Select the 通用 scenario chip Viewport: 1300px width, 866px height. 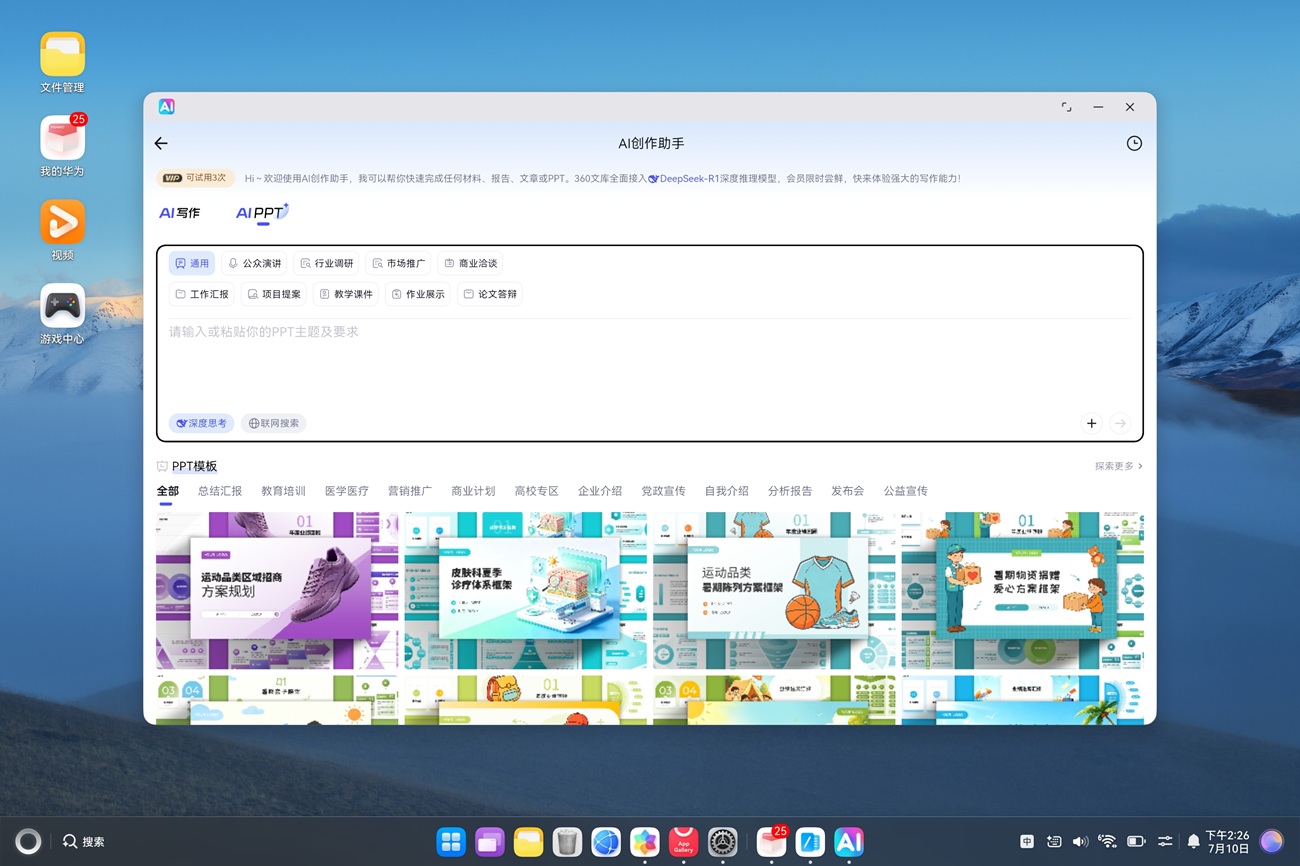(192, 263)
